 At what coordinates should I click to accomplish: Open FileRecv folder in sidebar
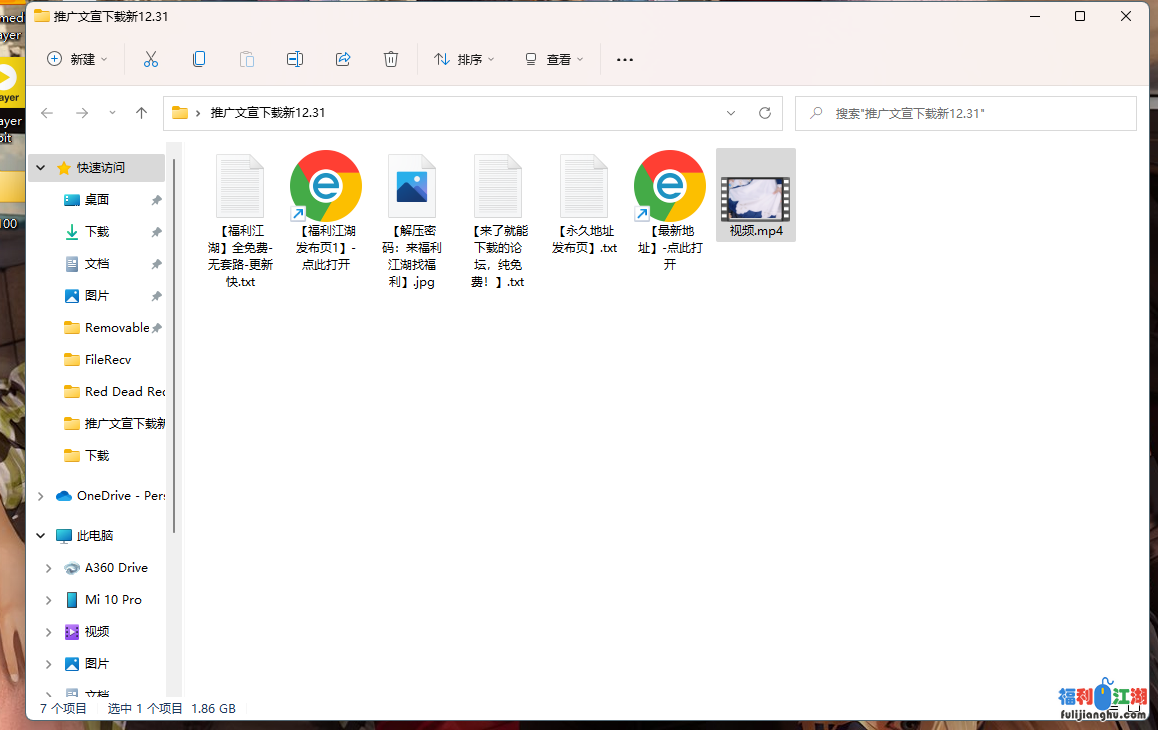coord(107,360)
